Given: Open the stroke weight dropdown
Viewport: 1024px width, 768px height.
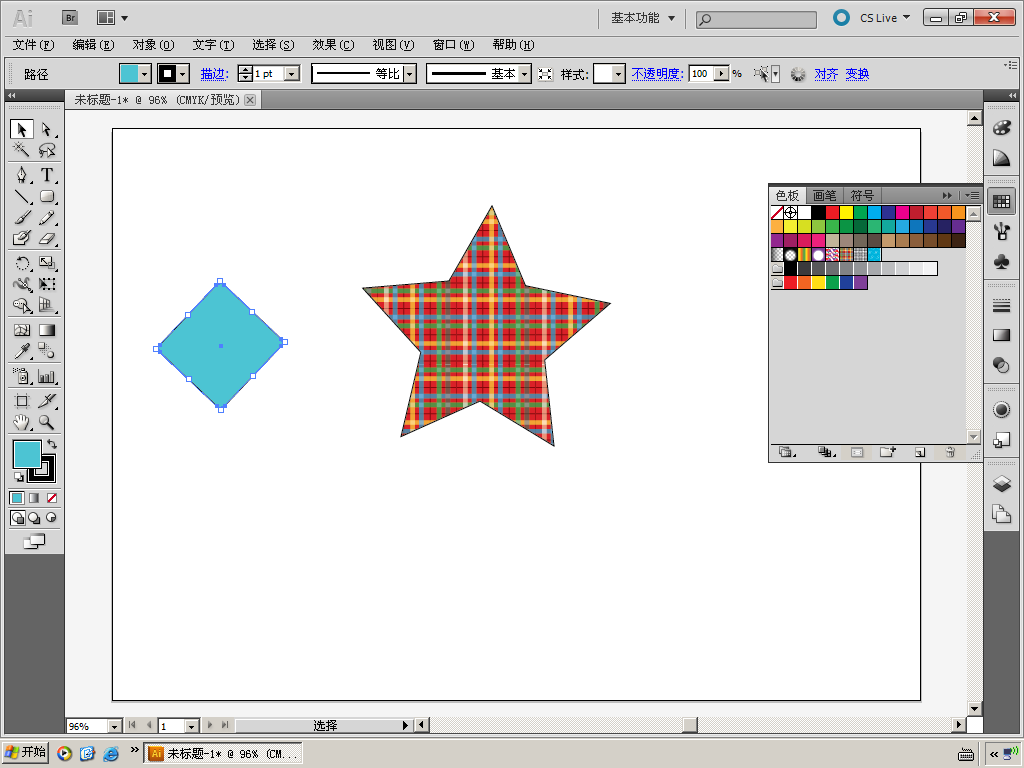Looking at the screenshot, I should pos(292,74).
